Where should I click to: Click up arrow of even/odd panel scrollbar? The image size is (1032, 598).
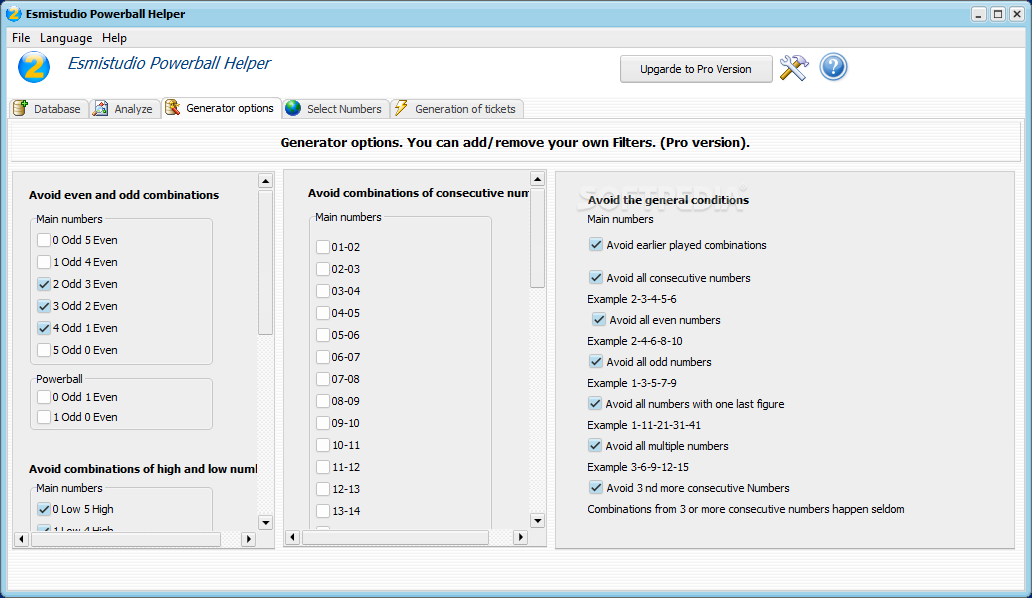pos(265,181)
